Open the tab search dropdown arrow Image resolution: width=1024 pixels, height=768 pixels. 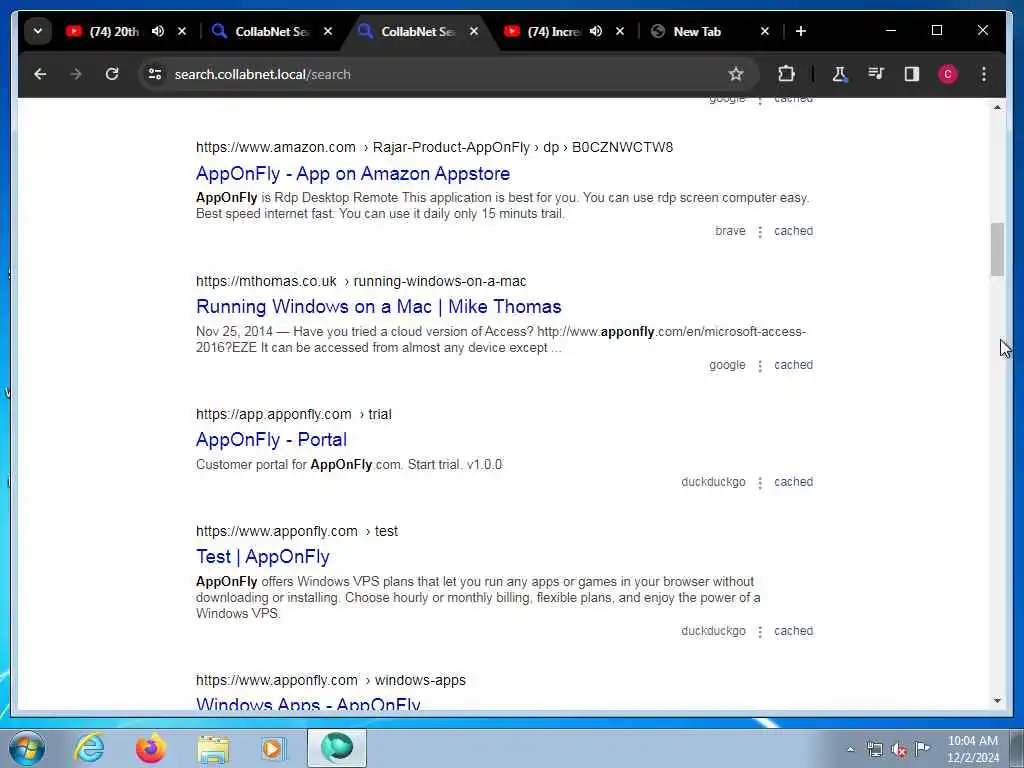(38, 31)
